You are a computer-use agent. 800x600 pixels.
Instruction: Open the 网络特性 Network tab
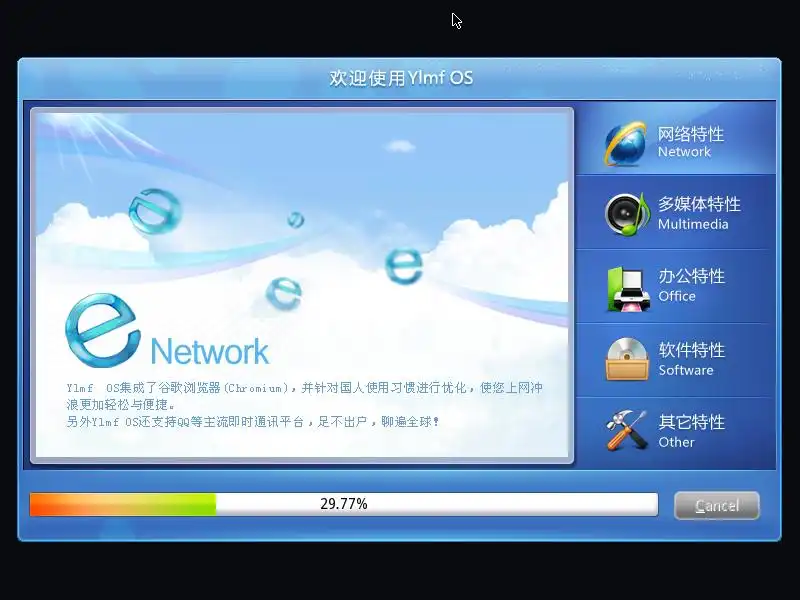[676, 138]
